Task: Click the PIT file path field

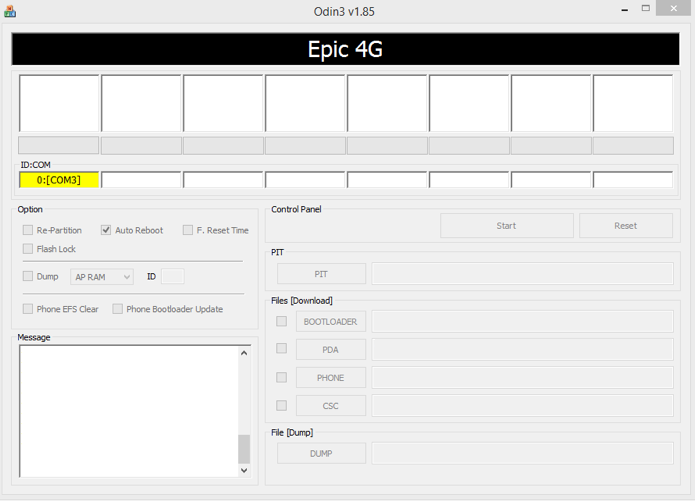Action: 523,274
